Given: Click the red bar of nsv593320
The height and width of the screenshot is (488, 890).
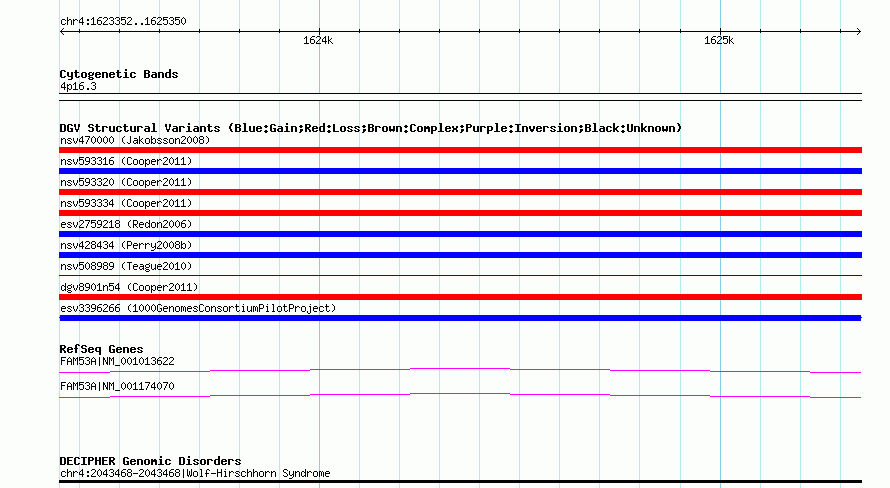Looking at the screenshot, I should click(x=460, y=192).
